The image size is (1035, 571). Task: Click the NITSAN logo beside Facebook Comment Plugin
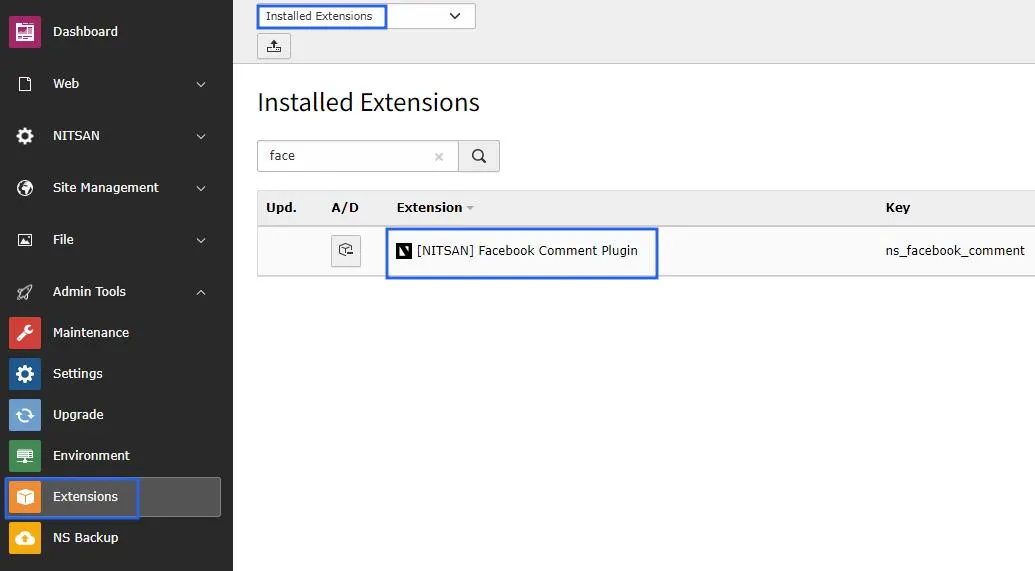pyautogui.click(x=403, y=251)
